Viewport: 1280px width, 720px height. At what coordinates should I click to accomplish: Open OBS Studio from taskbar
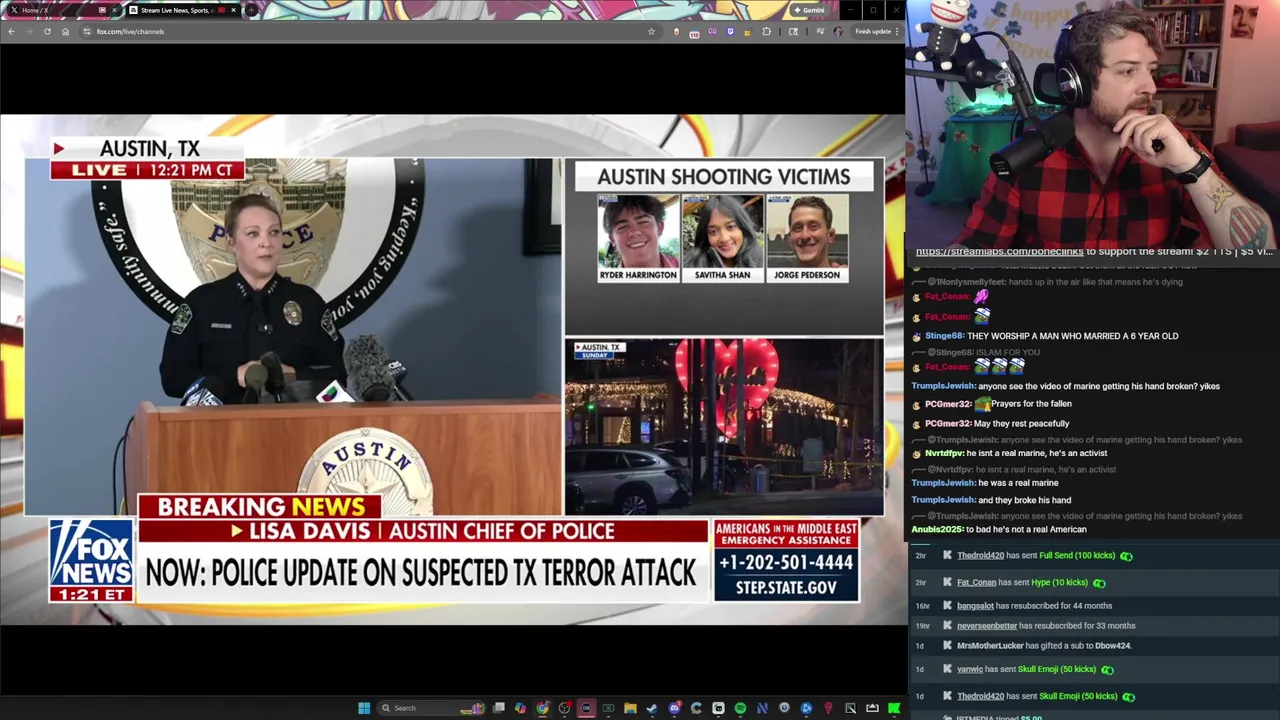(x=565, y=708)
